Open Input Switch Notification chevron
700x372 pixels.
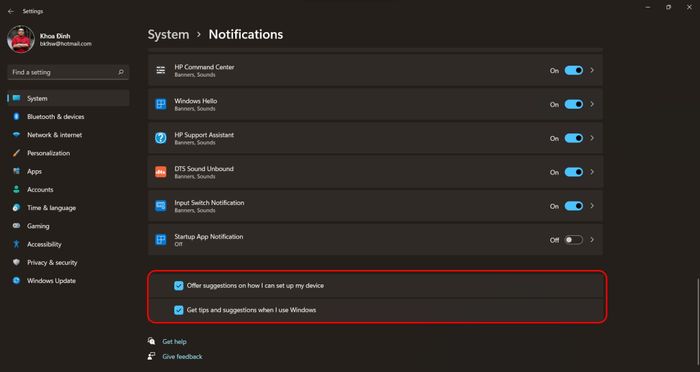pyautogui.click(x=592, y=206)
